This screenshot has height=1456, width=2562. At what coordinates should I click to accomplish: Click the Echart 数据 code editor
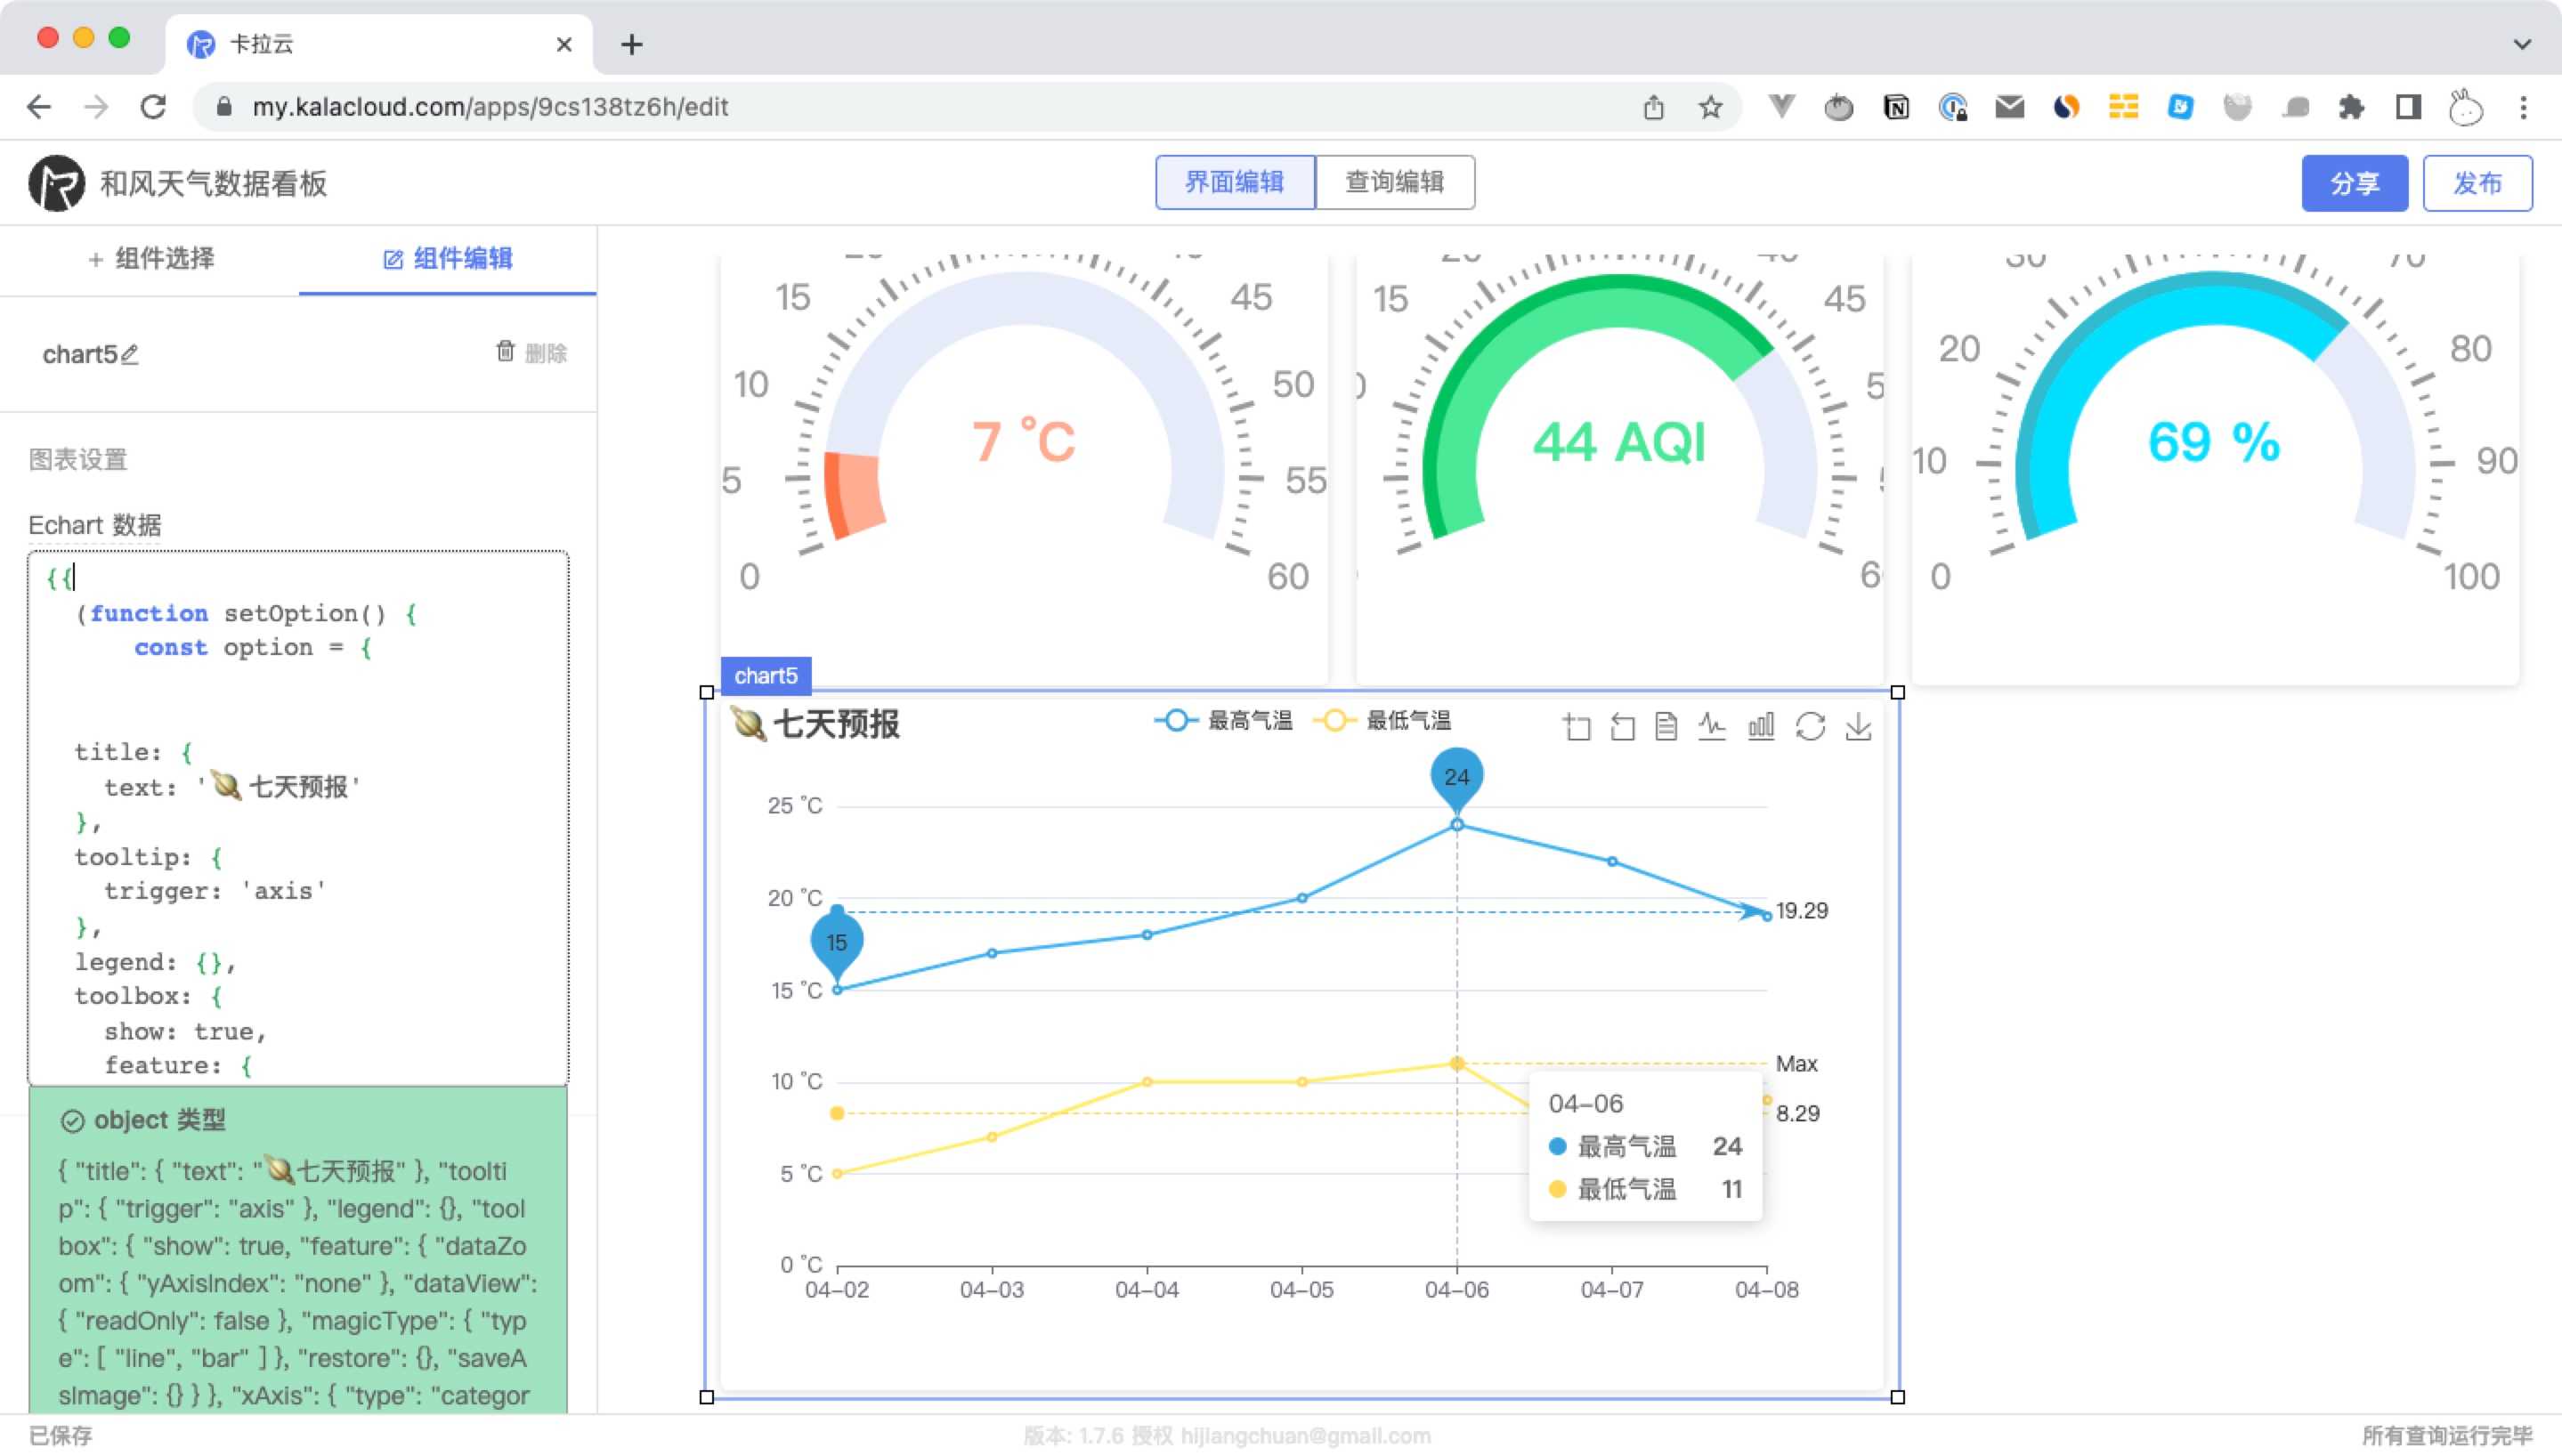click(x=298, y=817)
